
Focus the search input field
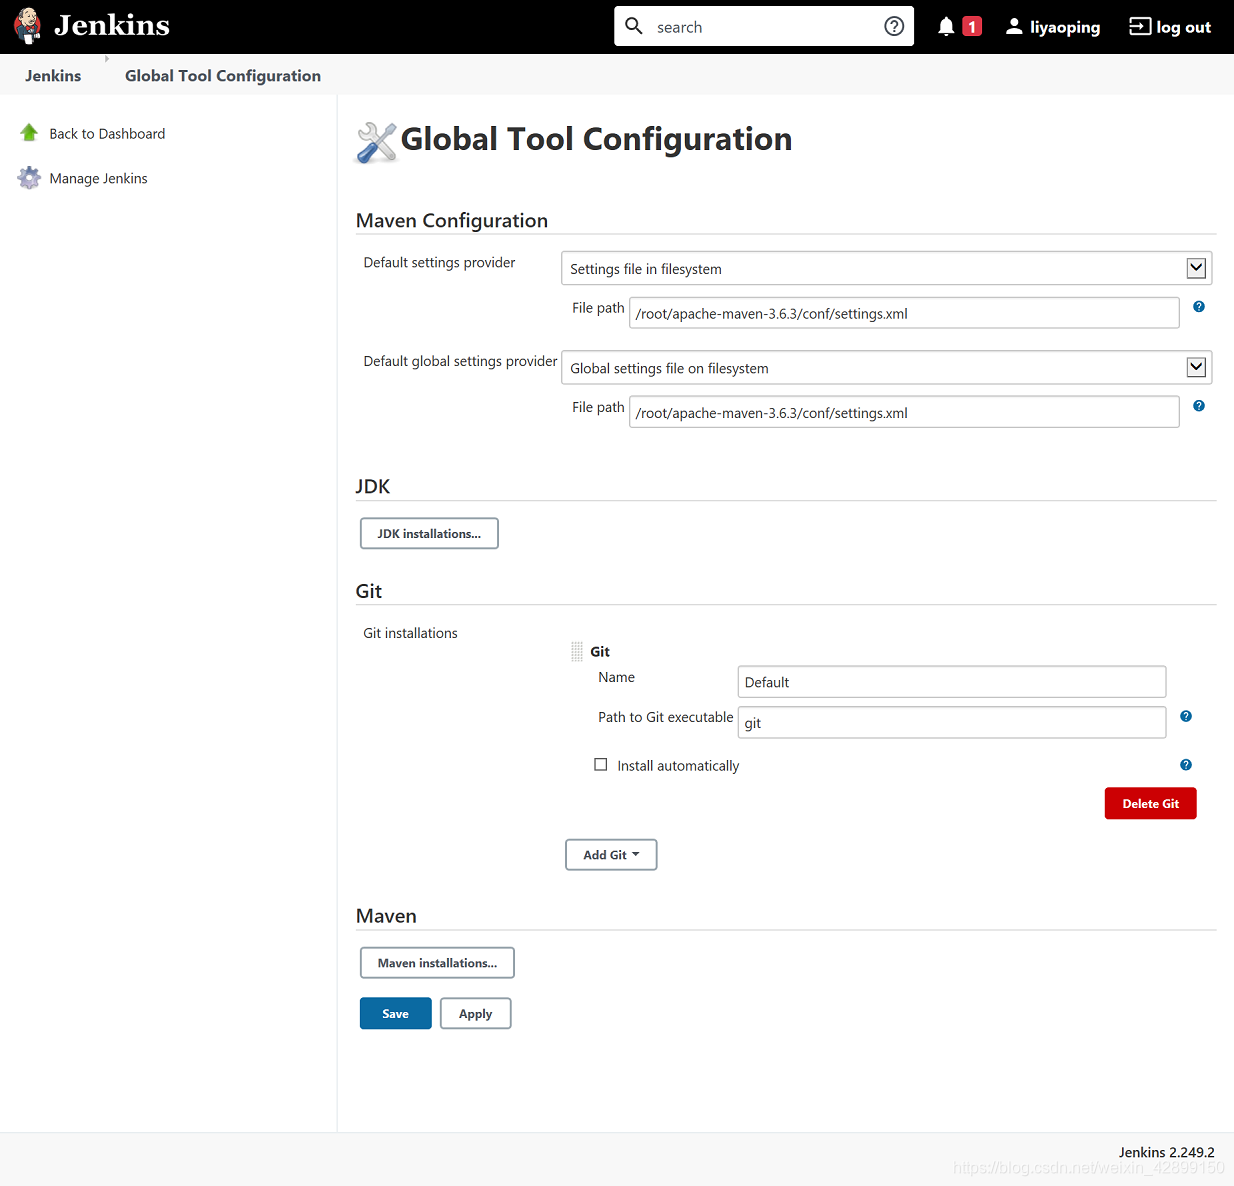(x=764, y=27)
